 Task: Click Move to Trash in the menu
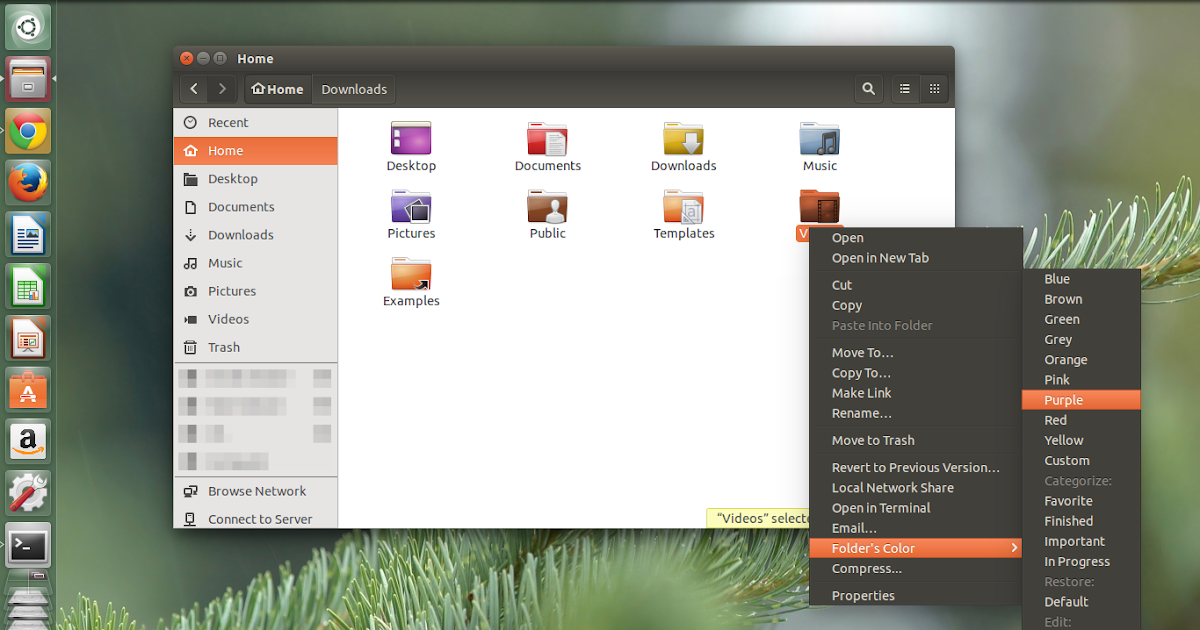[x=873, y=440]
